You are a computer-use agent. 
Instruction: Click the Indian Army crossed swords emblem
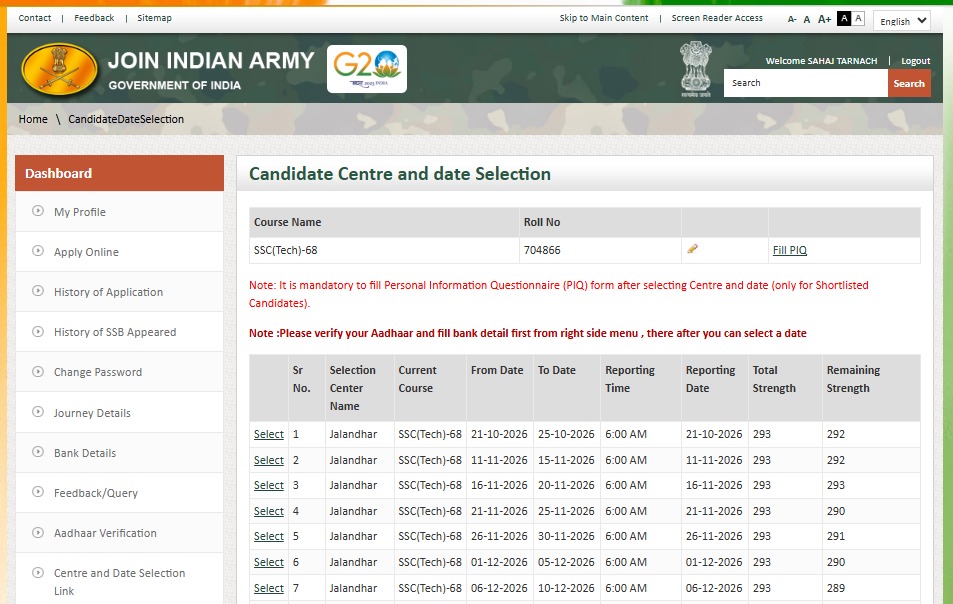(59, 69)
